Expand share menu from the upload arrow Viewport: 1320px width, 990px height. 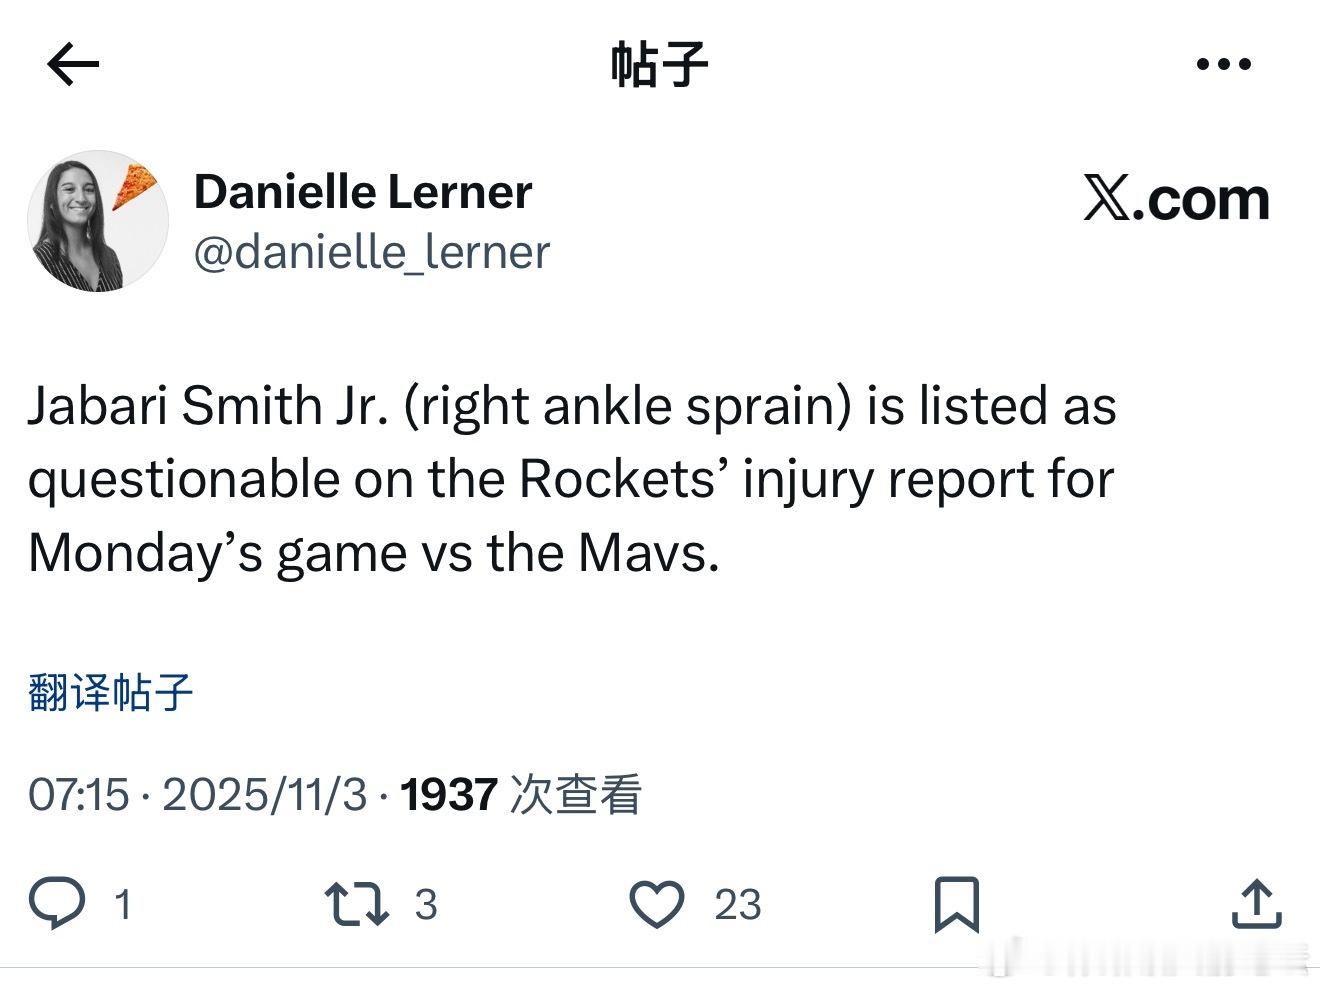pyautogui.click(x=1258, y=906)
